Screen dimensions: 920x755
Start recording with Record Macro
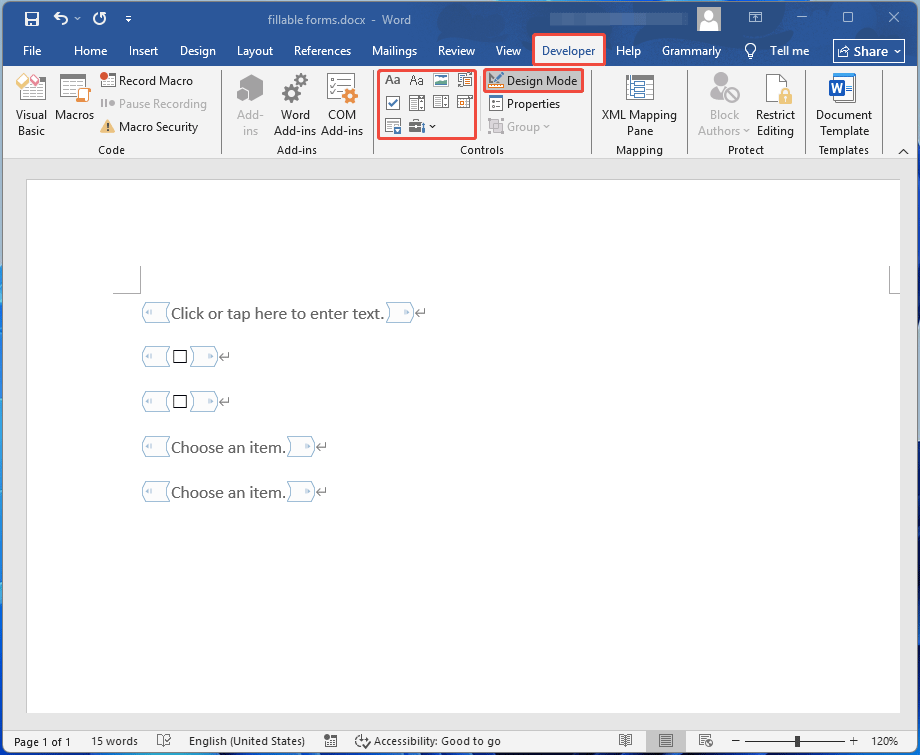(x=148, y=80)
